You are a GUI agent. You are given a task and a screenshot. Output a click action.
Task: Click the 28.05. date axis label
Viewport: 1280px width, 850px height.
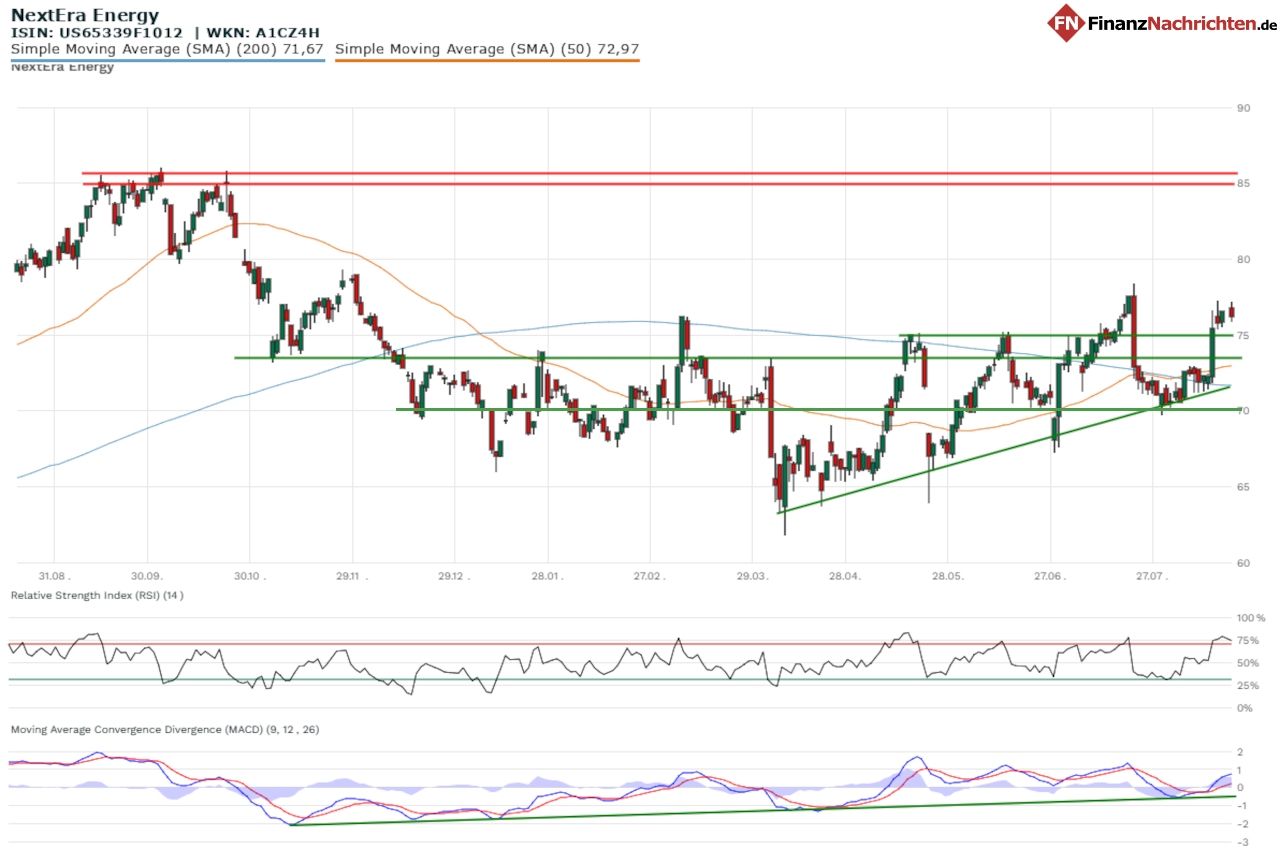tap(948, 577)
